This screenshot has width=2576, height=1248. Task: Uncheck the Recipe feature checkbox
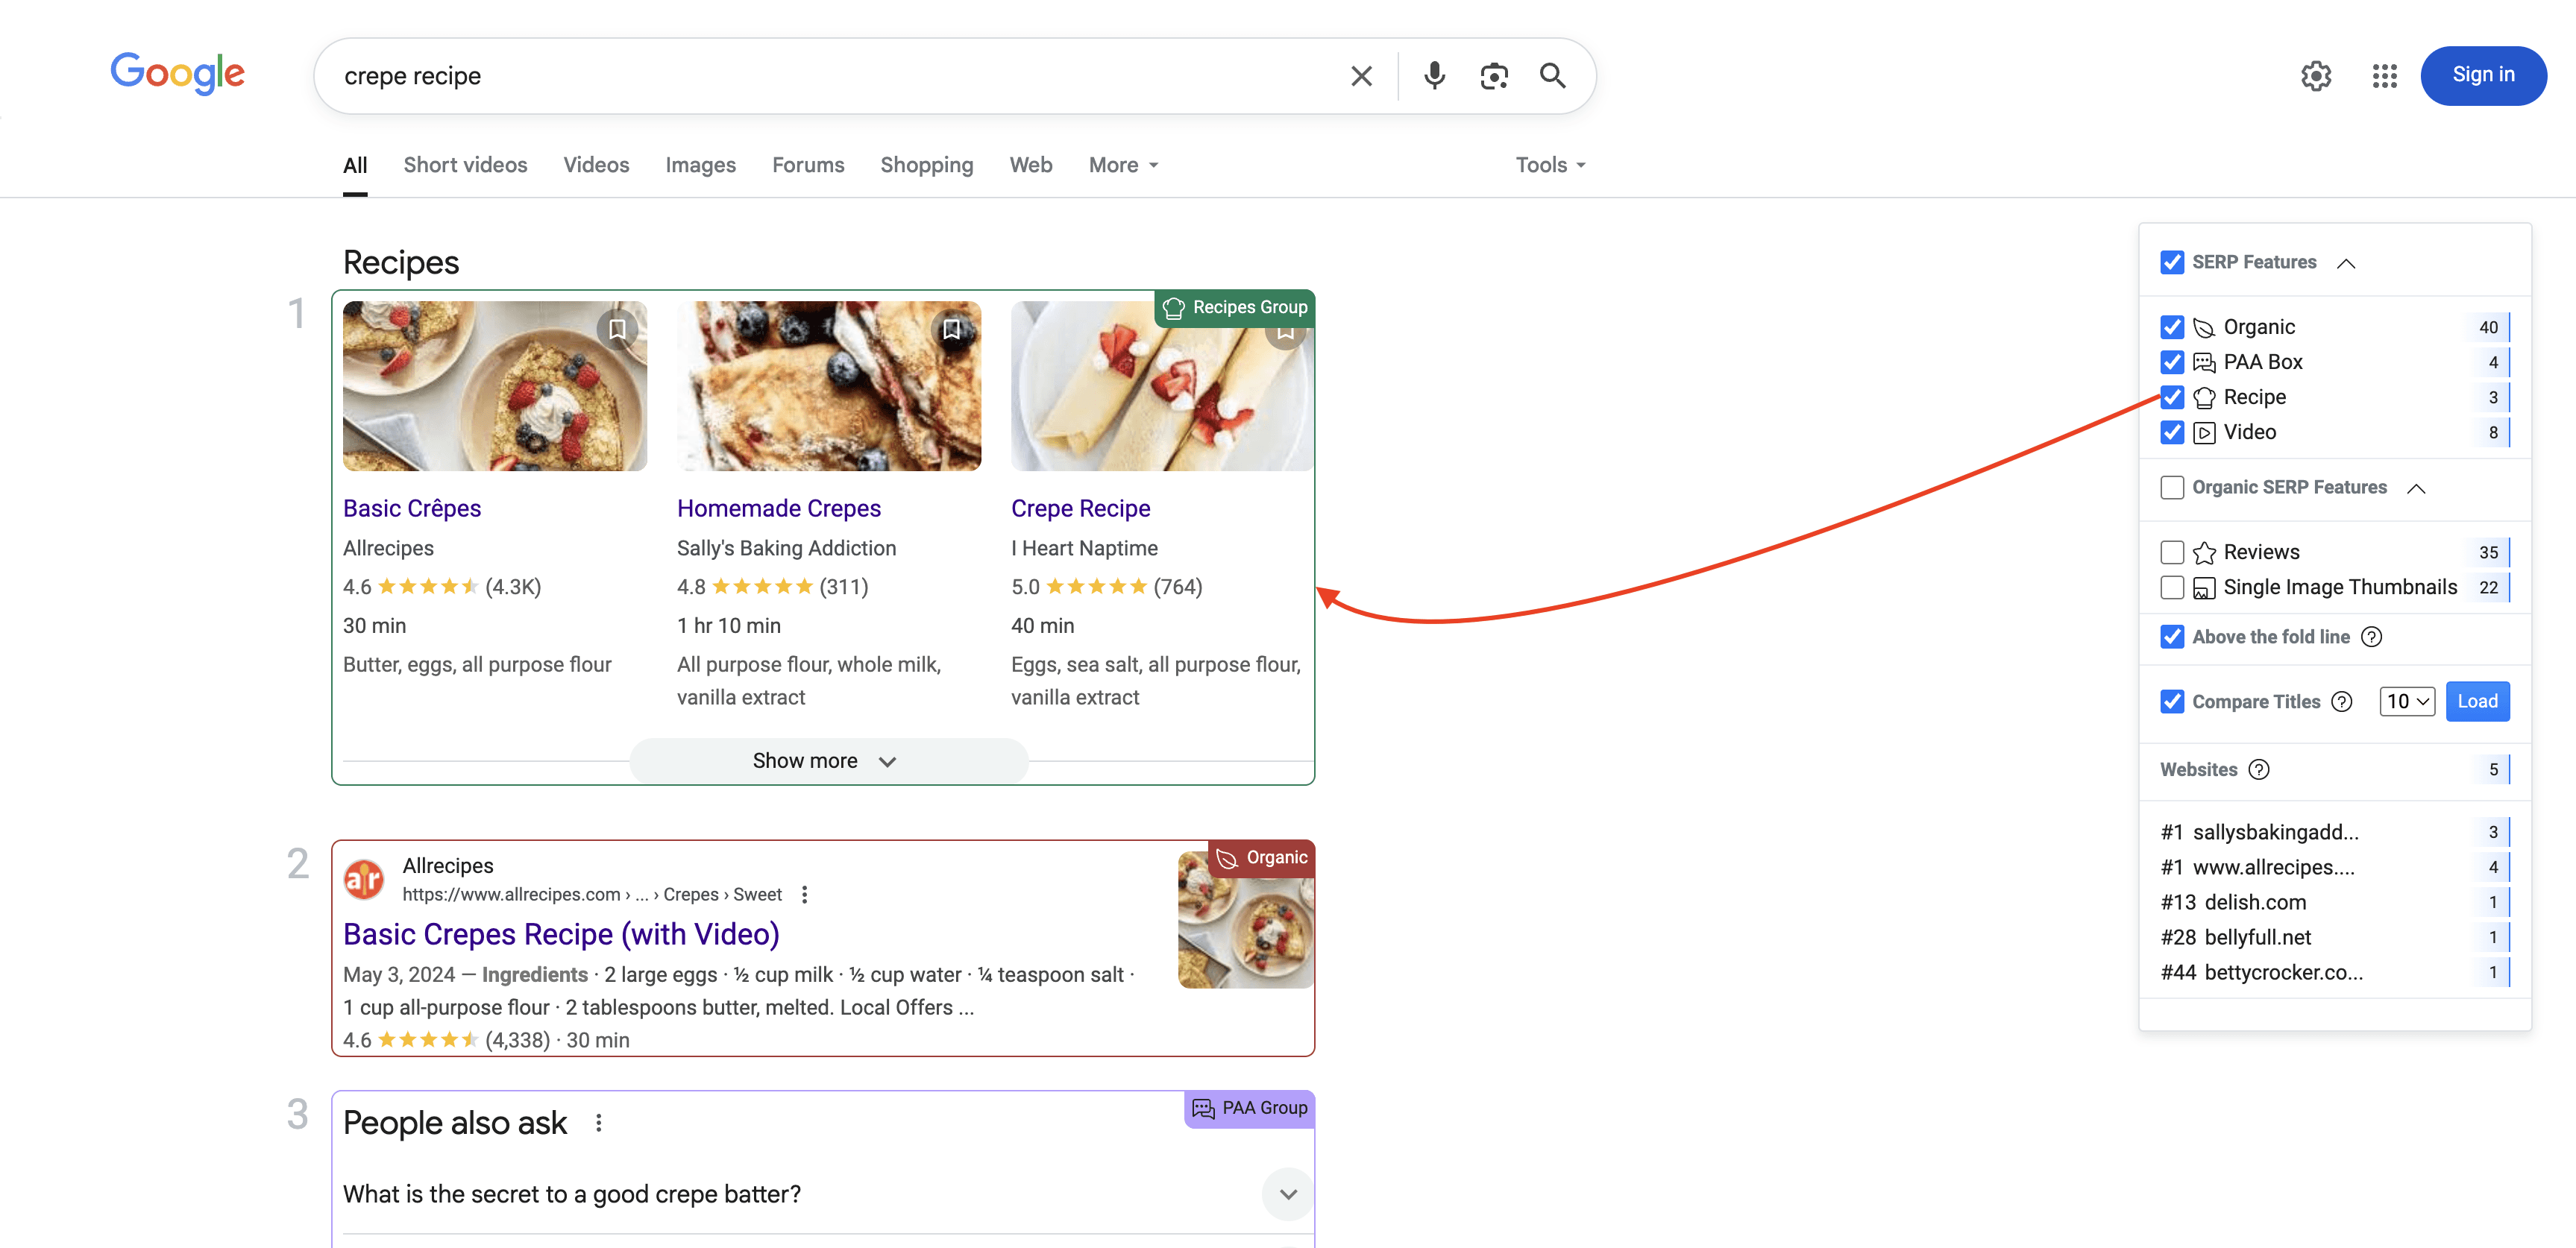click(x=2172, y=398)
